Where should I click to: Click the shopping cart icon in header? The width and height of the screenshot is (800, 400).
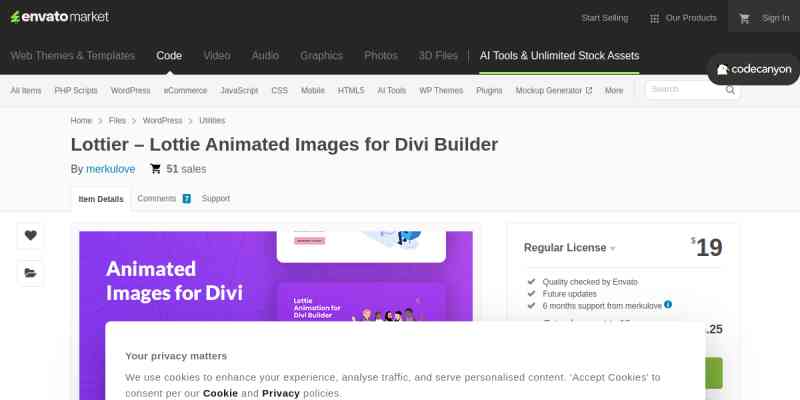744,18
